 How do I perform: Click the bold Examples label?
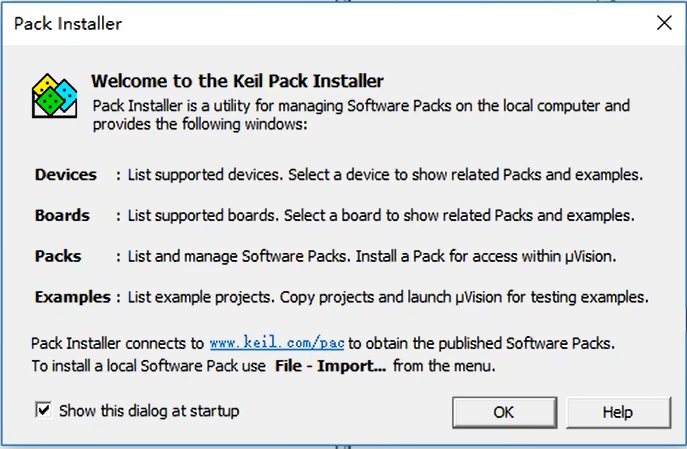click(x=73, y=297)
